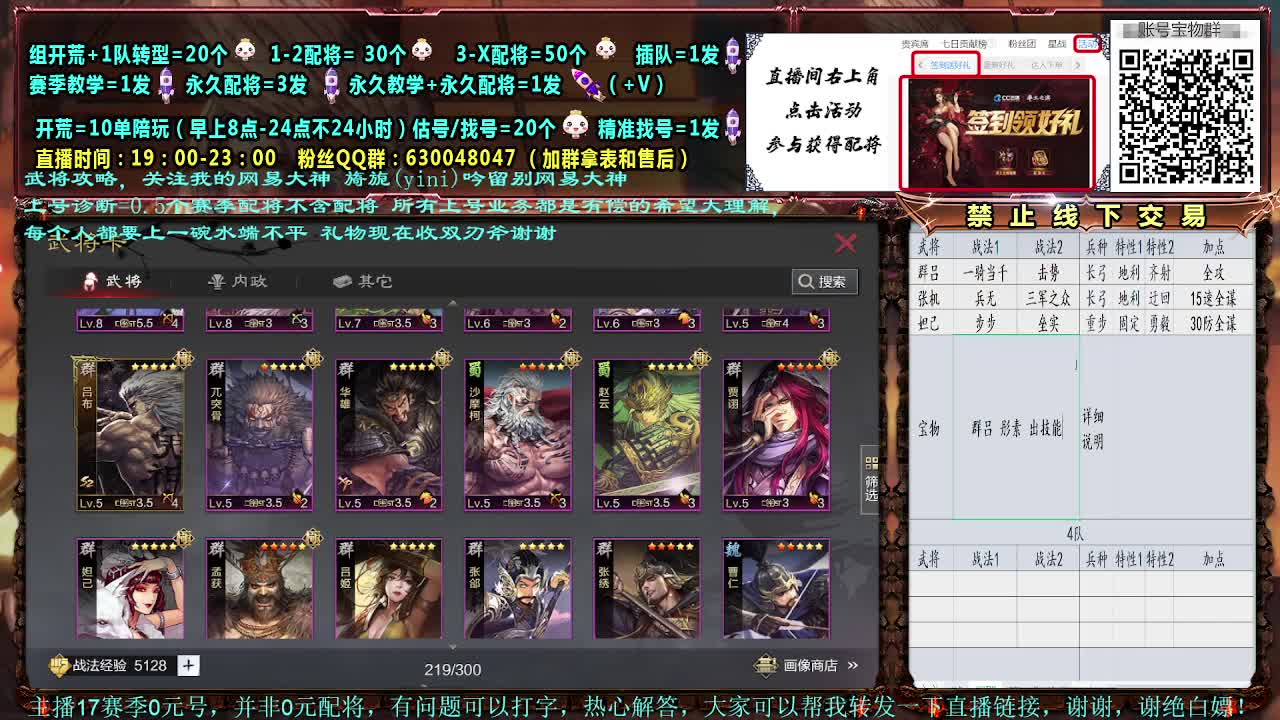Click the 30防全谋 table cell
The width and height of the screenshot is (1280, 720).
(x=1213, y=323)
